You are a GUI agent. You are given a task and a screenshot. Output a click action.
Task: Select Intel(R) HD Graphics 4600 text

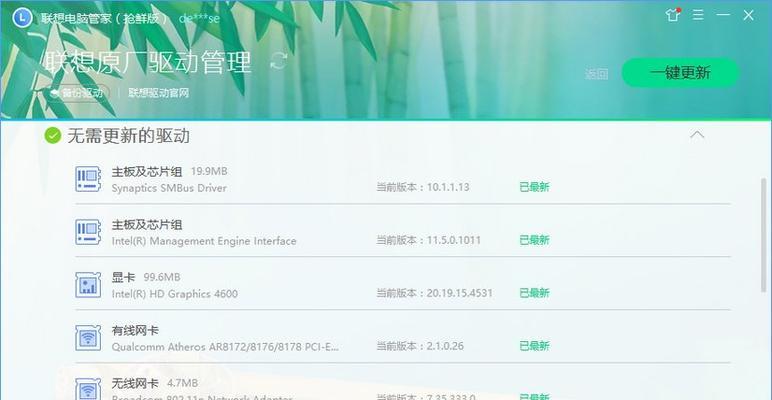tap(174, 294)
